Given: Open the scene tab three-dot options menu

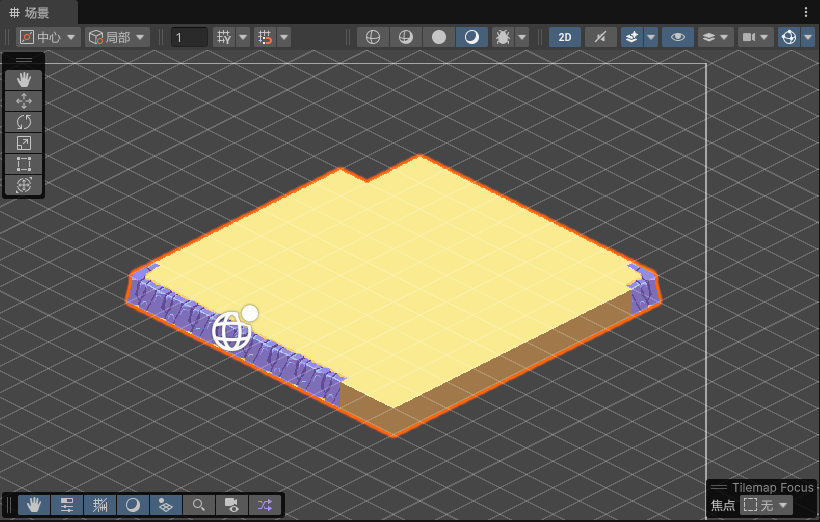Looking at the screenshot, I should [x=805, y=12].
